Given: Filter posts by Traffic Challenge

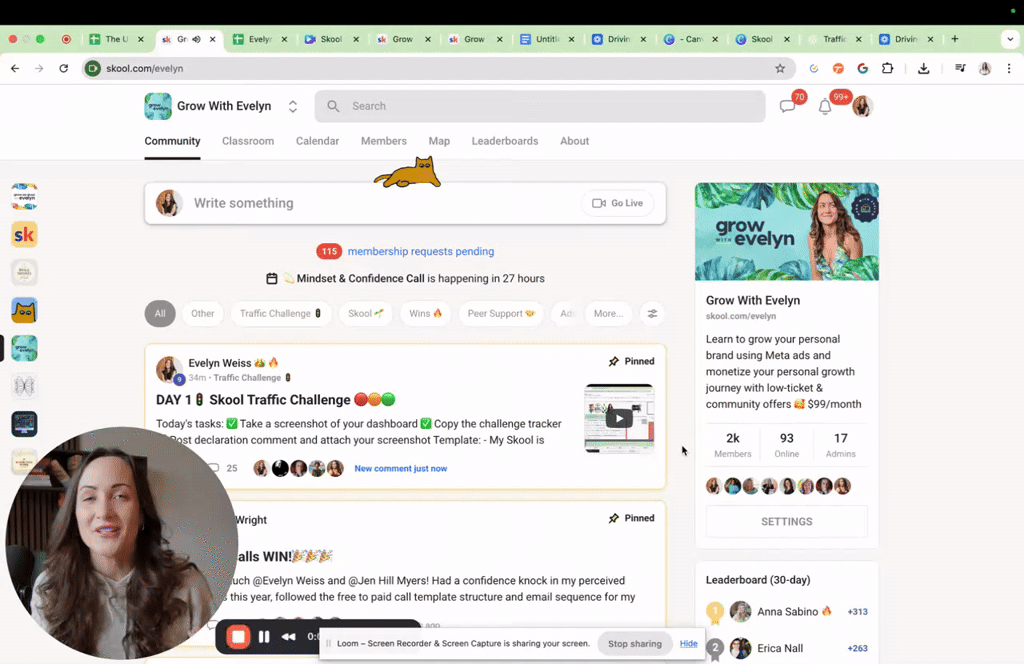Looking at the screenshot, I should pyautogui.click(x=280, y=313).
